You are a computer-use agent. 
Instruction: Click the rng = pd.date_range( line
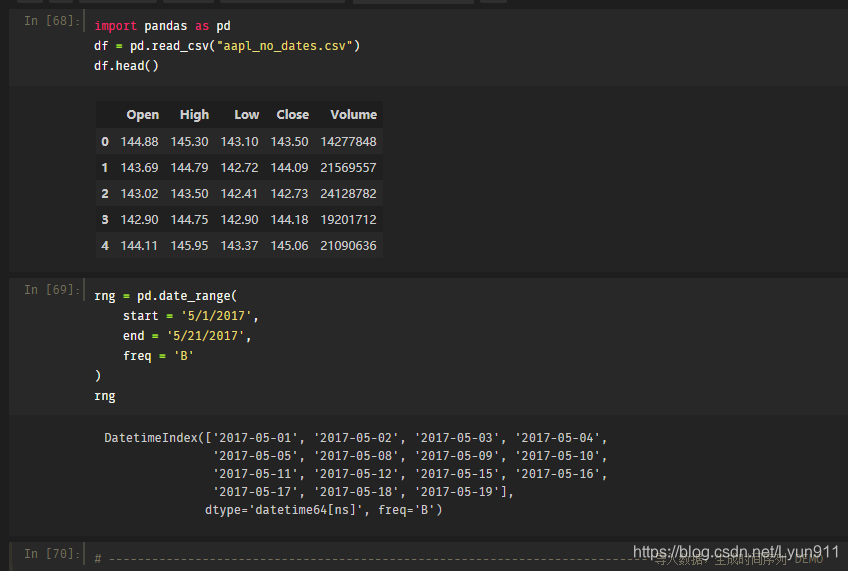pos(165,296)
